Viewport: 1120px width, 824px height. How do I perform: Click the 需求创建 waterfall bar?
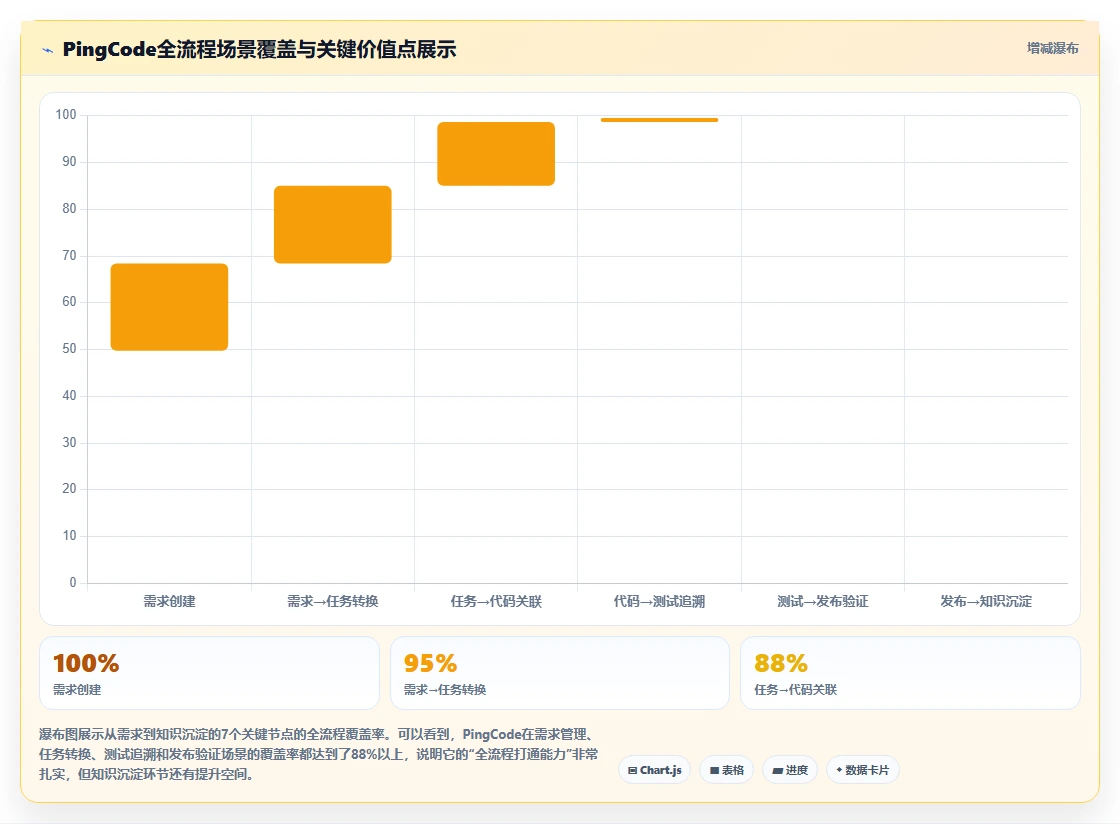coord(169,307)
